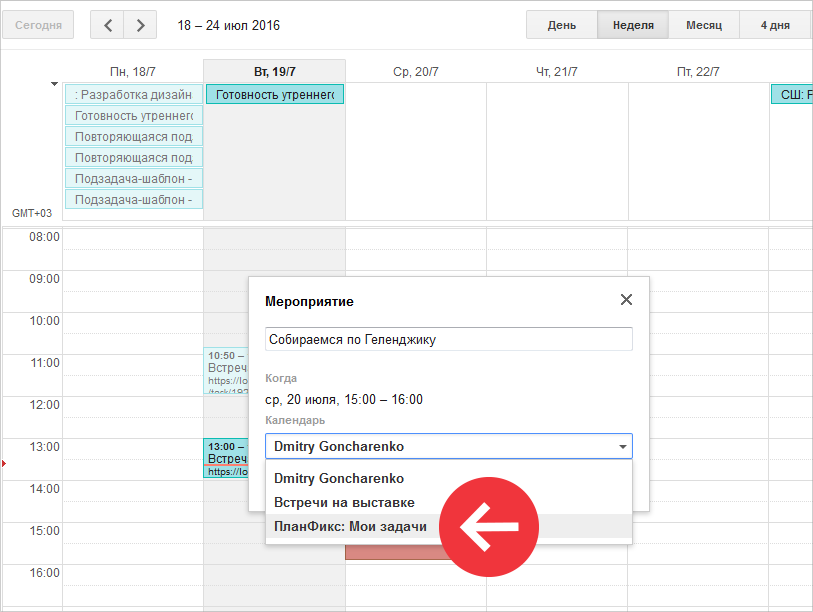Open the Календарь dropdown showing Dmitry Goncharenko
Image resolution: width=813 pixels, height=612 pixels.
click(448, 446)
